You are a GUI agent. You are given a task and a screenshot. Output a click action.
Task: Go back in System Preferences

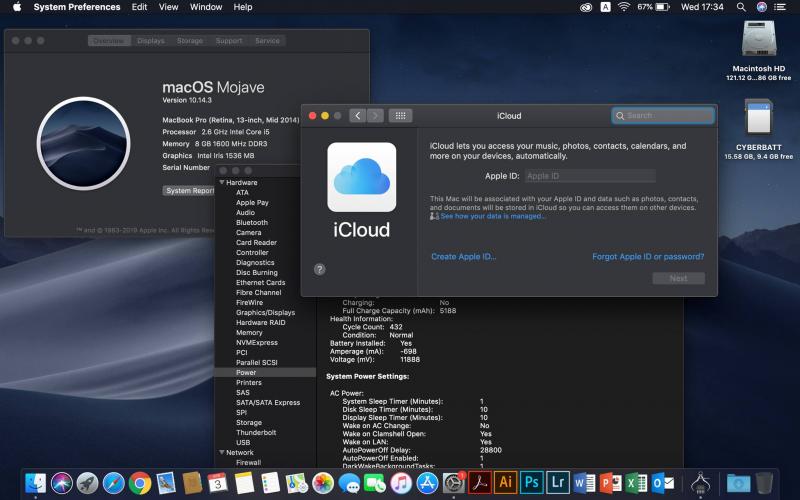[x=358, y=116]
